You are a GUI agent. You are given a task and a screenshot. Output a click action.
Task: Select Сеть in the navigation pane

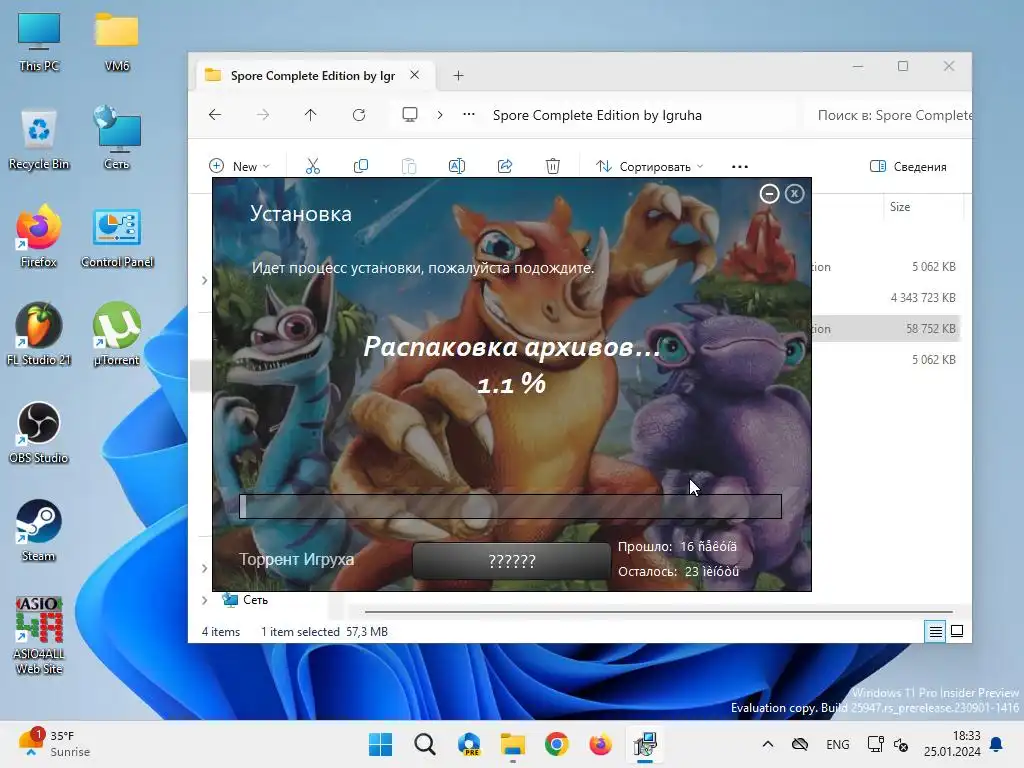(x=246, y=600)
